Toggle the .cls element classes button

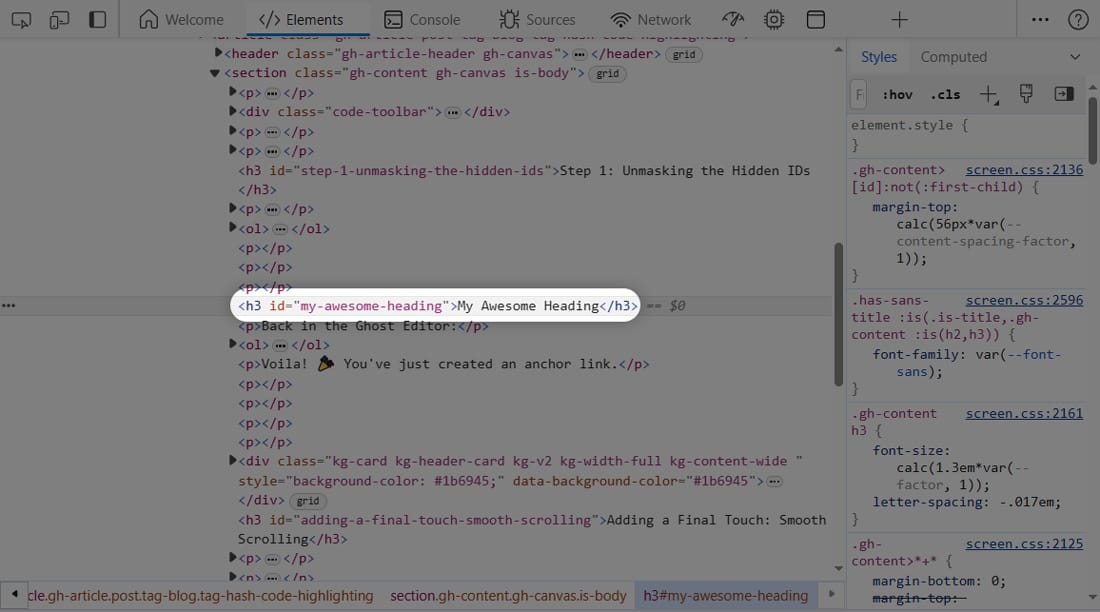[945, 94]
